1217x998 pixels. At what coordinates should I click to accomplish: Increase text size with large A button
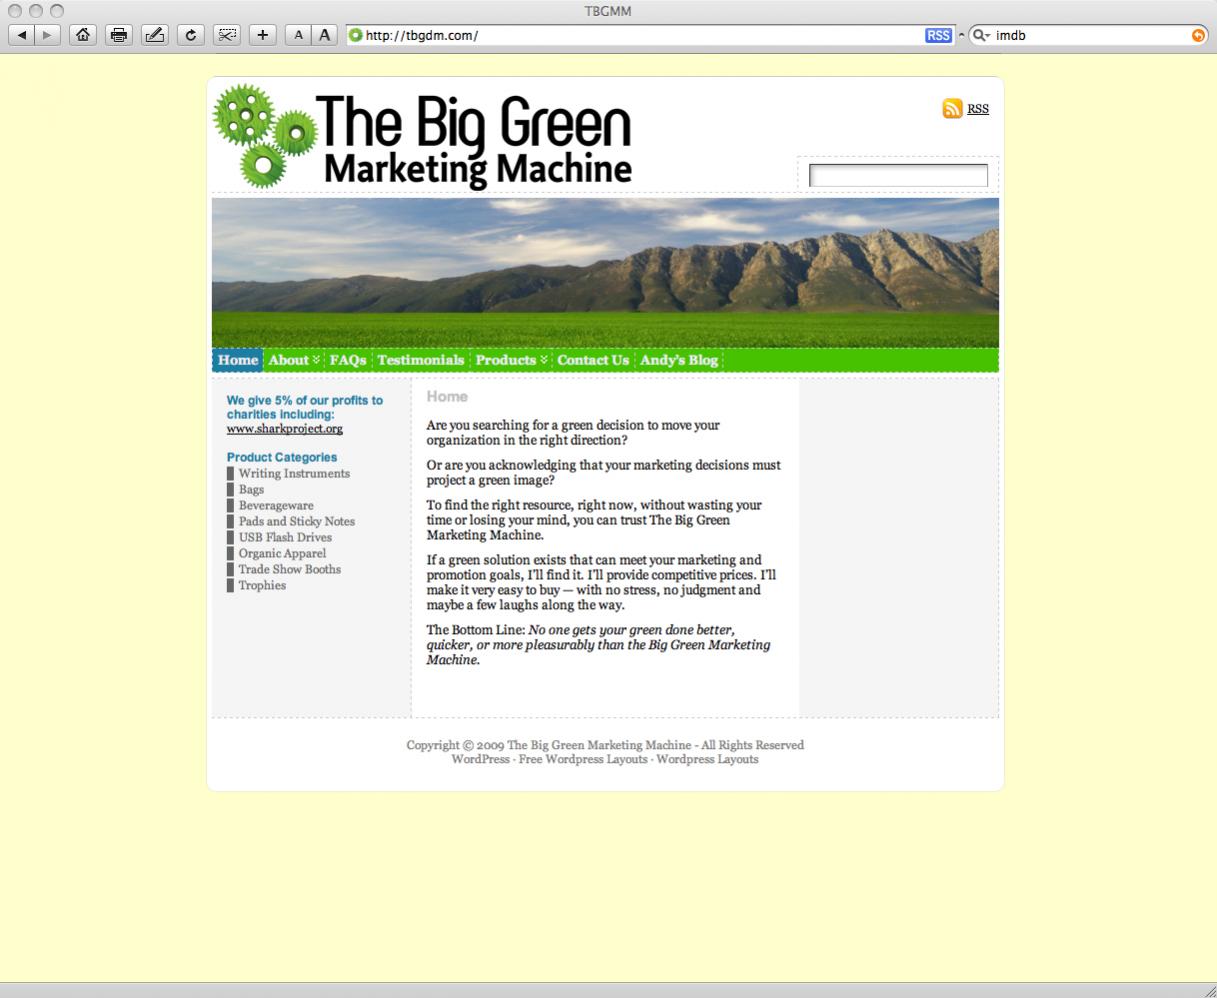click(x=324, y=35)
